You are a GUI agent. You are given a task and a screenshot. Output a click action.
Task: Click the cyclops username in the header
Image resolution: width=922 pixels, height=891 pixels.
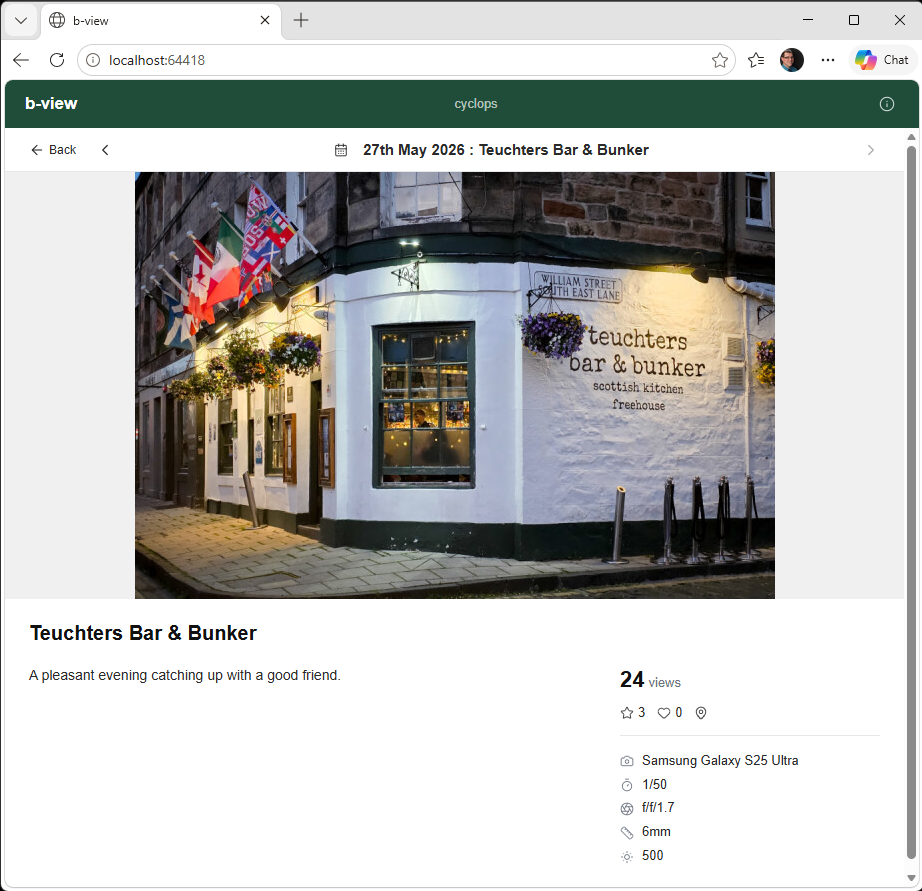coord(476,104)
